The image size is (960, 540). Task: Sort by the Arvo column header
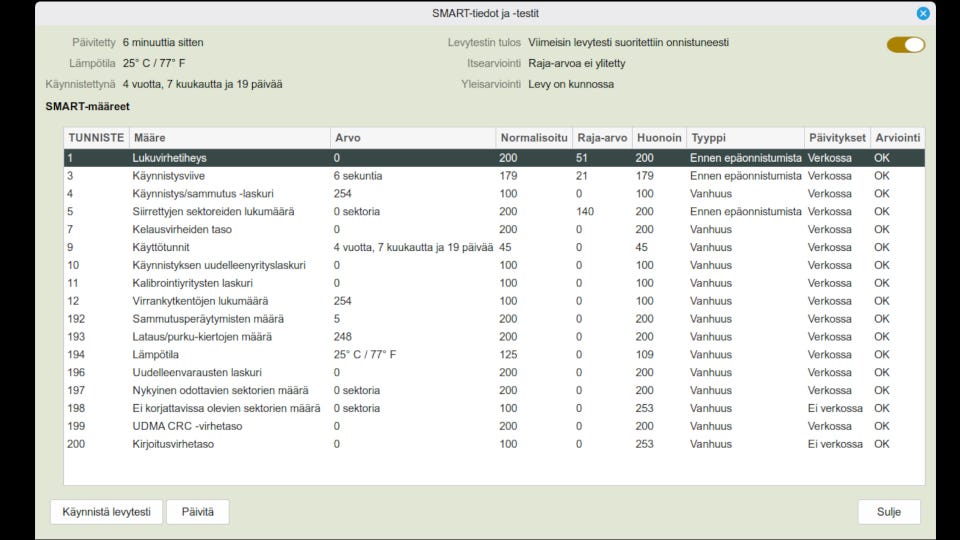[x=413, y=138]
